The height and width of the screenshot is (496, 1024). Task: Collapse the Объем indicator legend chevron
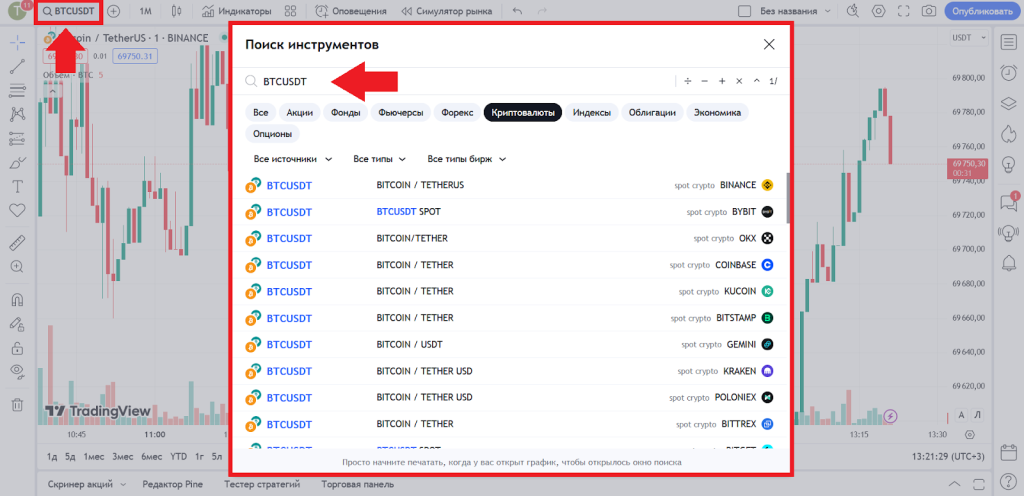tap(52, 91)
